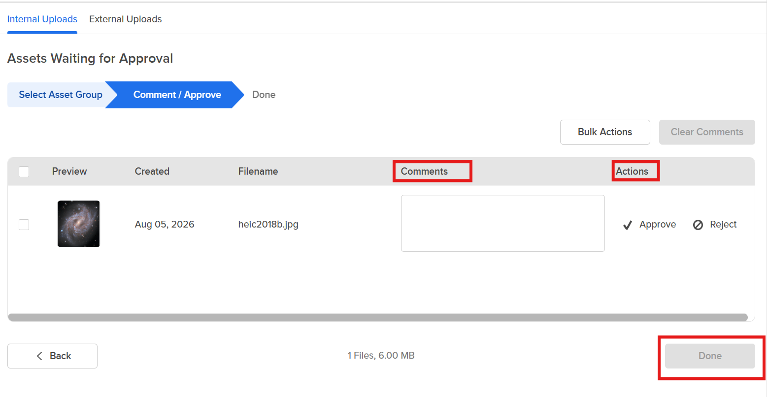
Task: Click the helc2018b.jpg filename text
Action: [x=269, y=225]
